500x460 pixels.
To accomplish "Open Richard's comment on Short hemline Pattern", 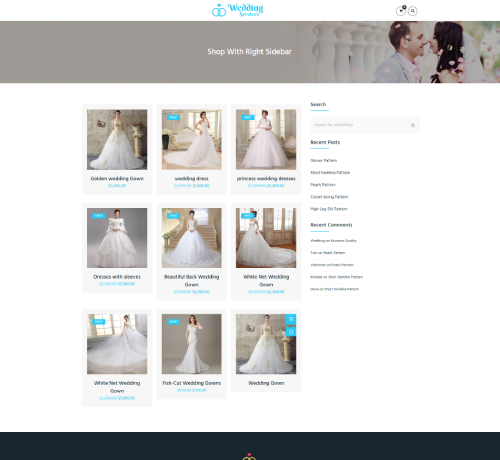I will pyautogui.click(x=336, y=277).
